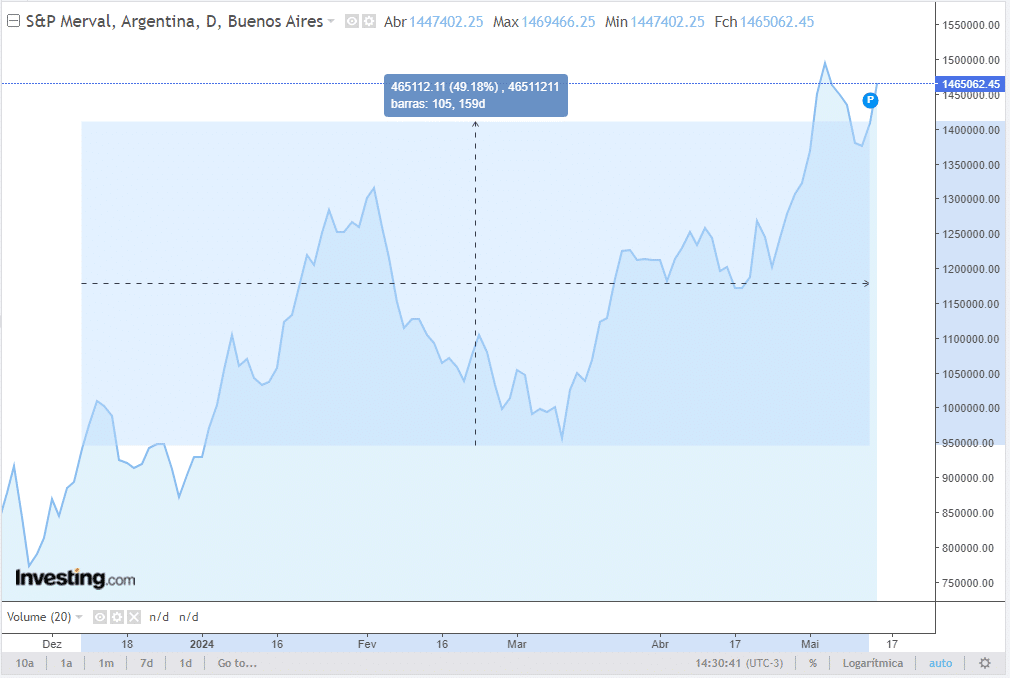This screenshot has width=1010, height=678.
Task: Click the current price label 1465062.45
Action: tap(971, 84)
